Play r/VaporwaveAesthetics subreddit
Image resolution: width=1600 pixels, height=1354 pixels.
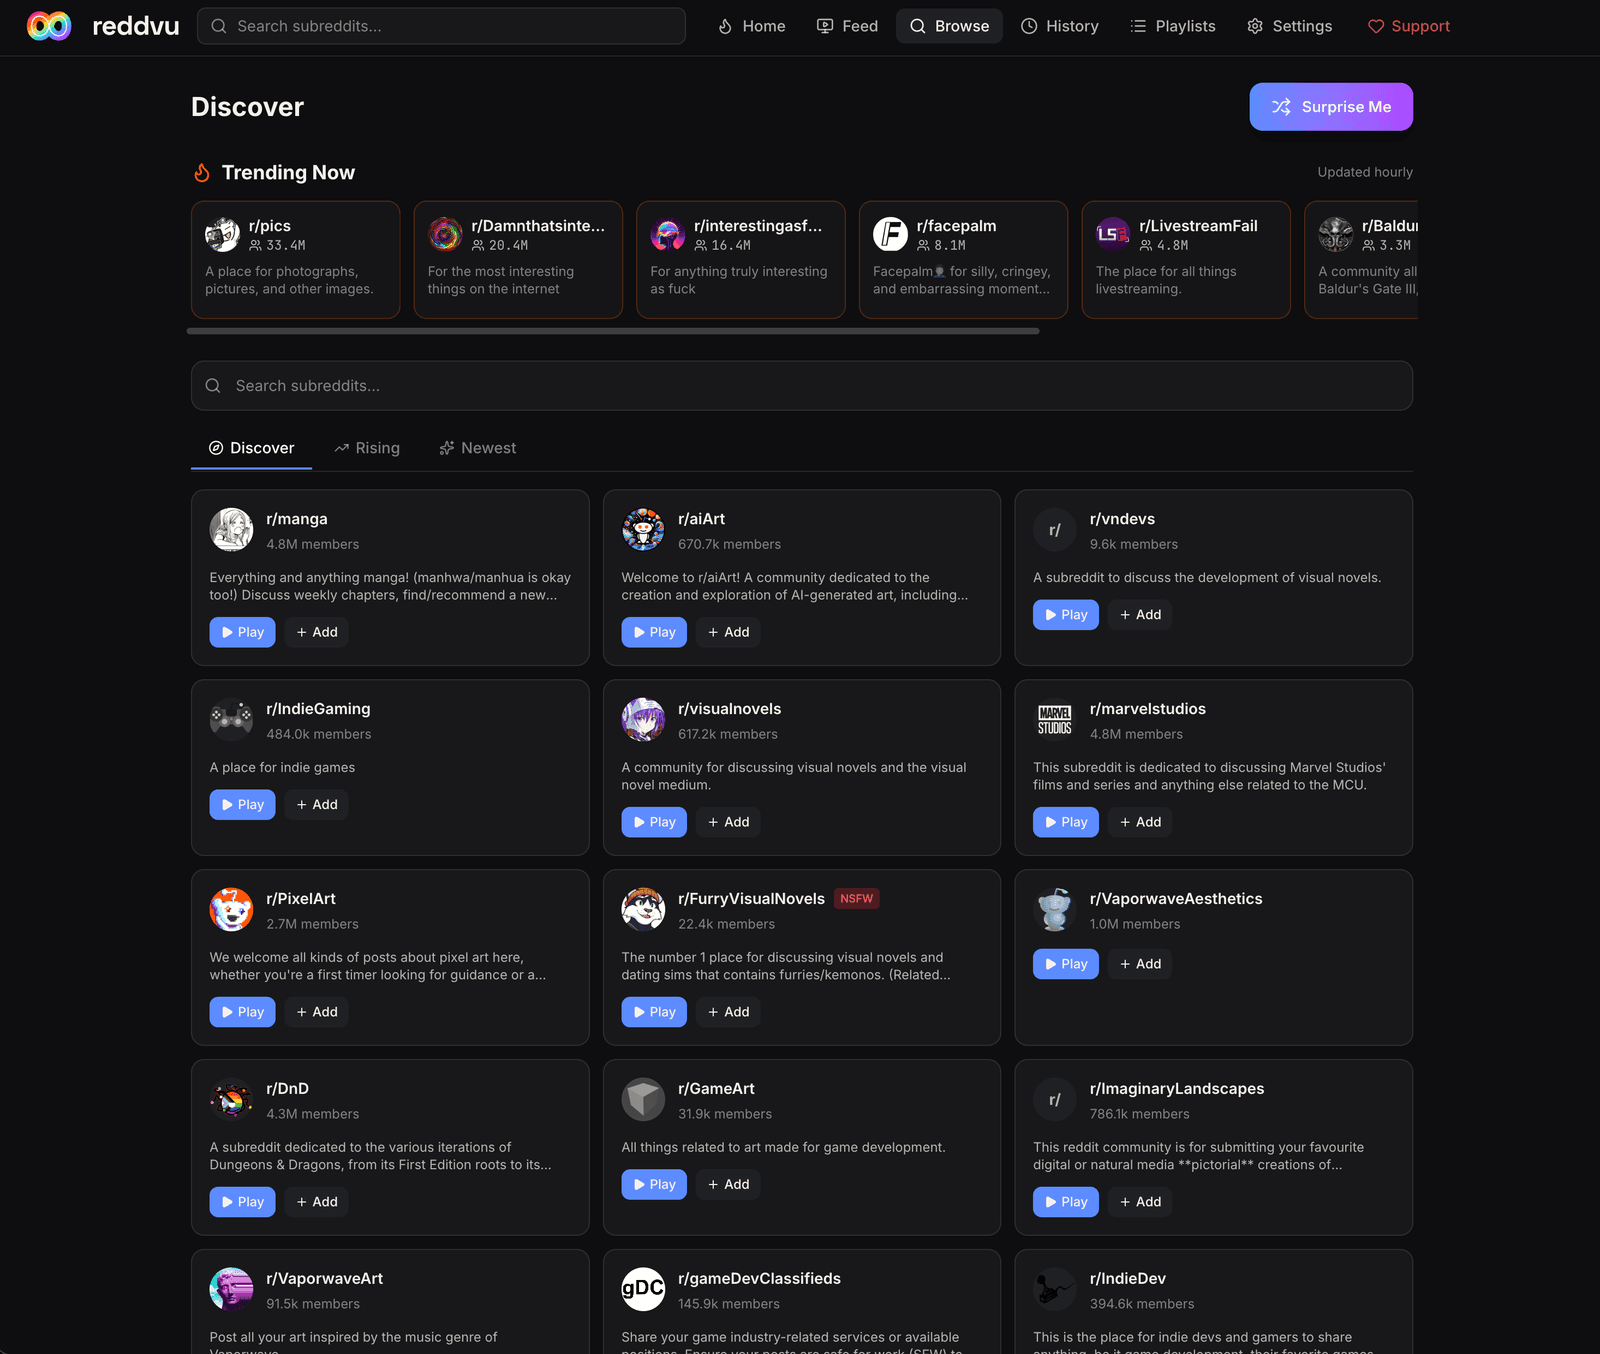[1066, 964]
